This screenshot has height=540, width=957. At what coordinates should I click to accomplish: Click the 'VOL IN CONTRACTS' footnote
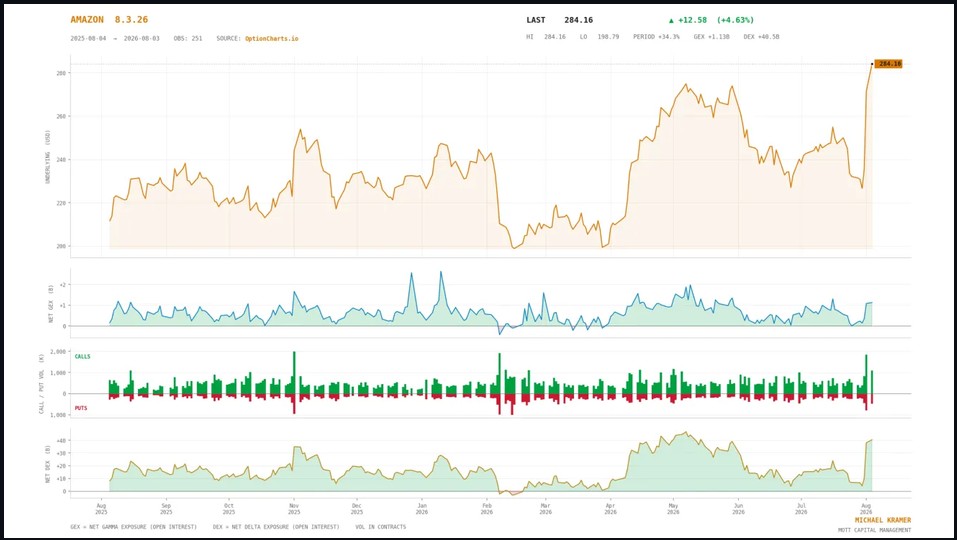(381, 527)
